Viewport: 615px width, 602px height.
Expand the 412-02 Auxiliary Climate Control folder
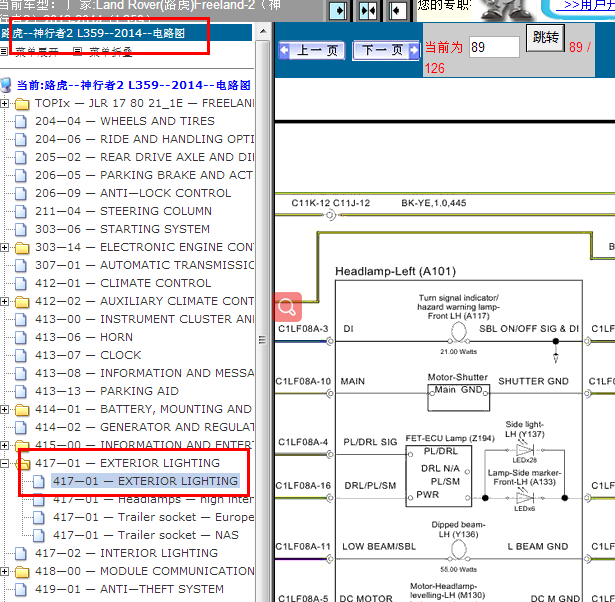4,301
